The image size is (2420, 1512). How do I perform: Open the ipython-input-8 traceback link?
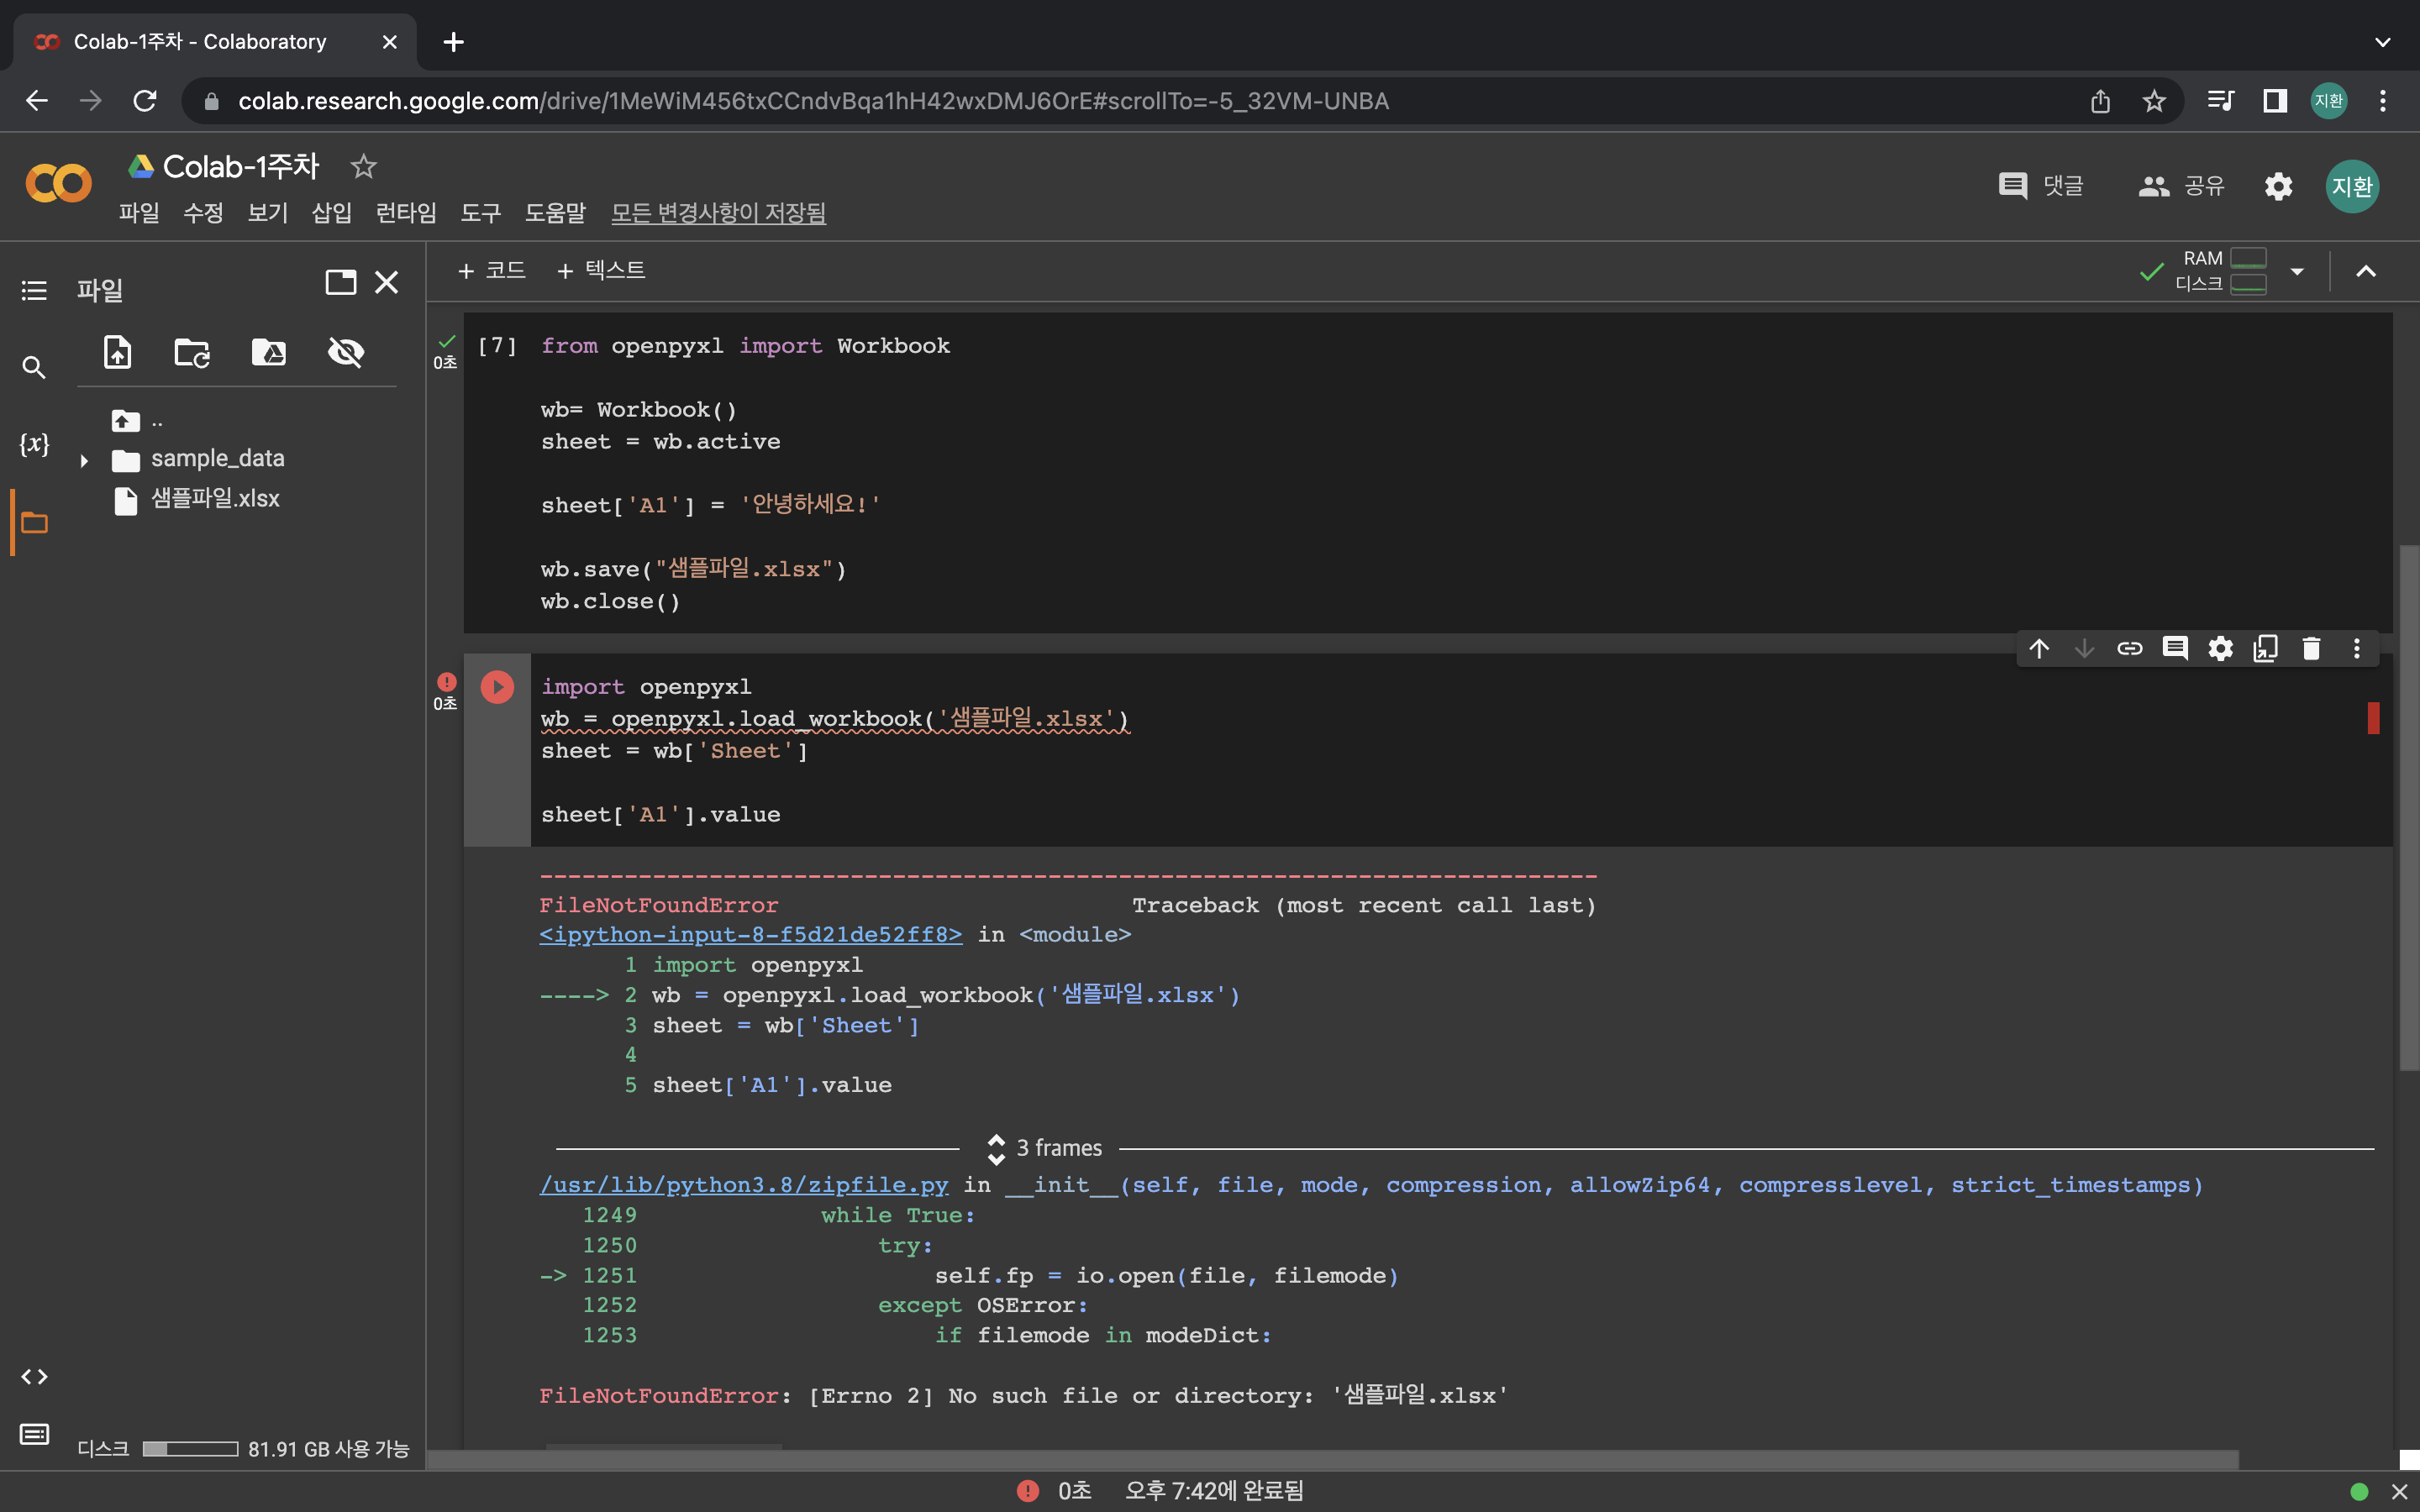pos(750,935)
